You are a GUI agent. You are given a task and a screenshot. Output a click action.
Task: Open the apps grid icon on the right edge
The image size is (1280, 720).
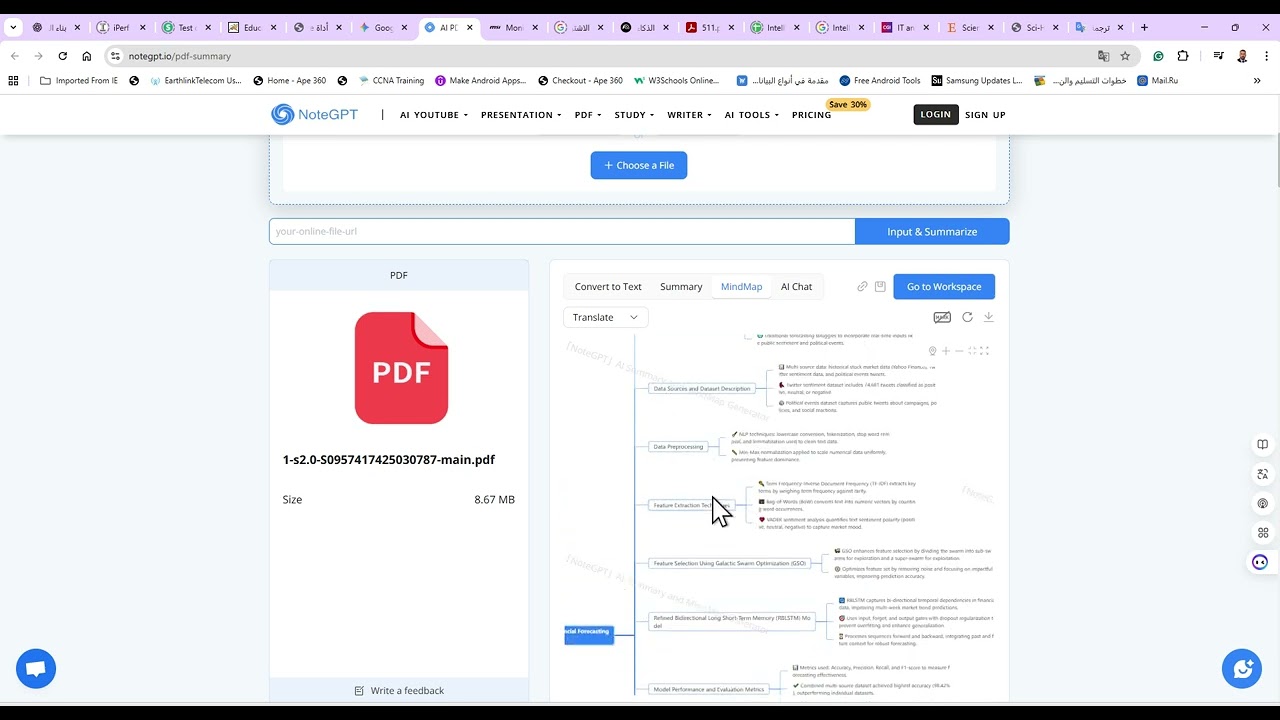[x=1262, y=532]
